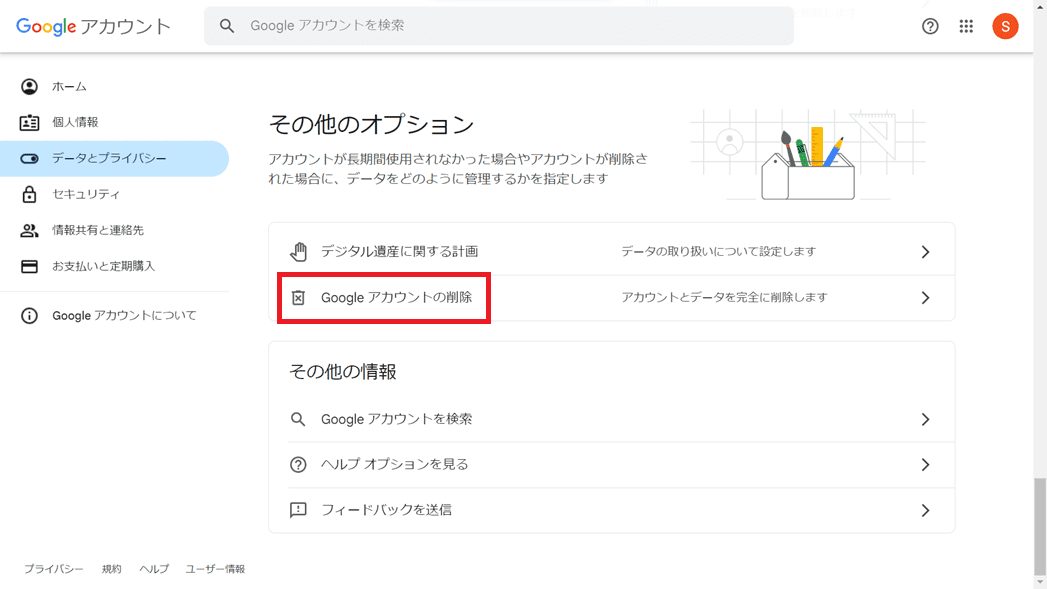Click the お支払いと定期購入 card icon
This screenshot has height=589, width=1047.
click(29, 266)
